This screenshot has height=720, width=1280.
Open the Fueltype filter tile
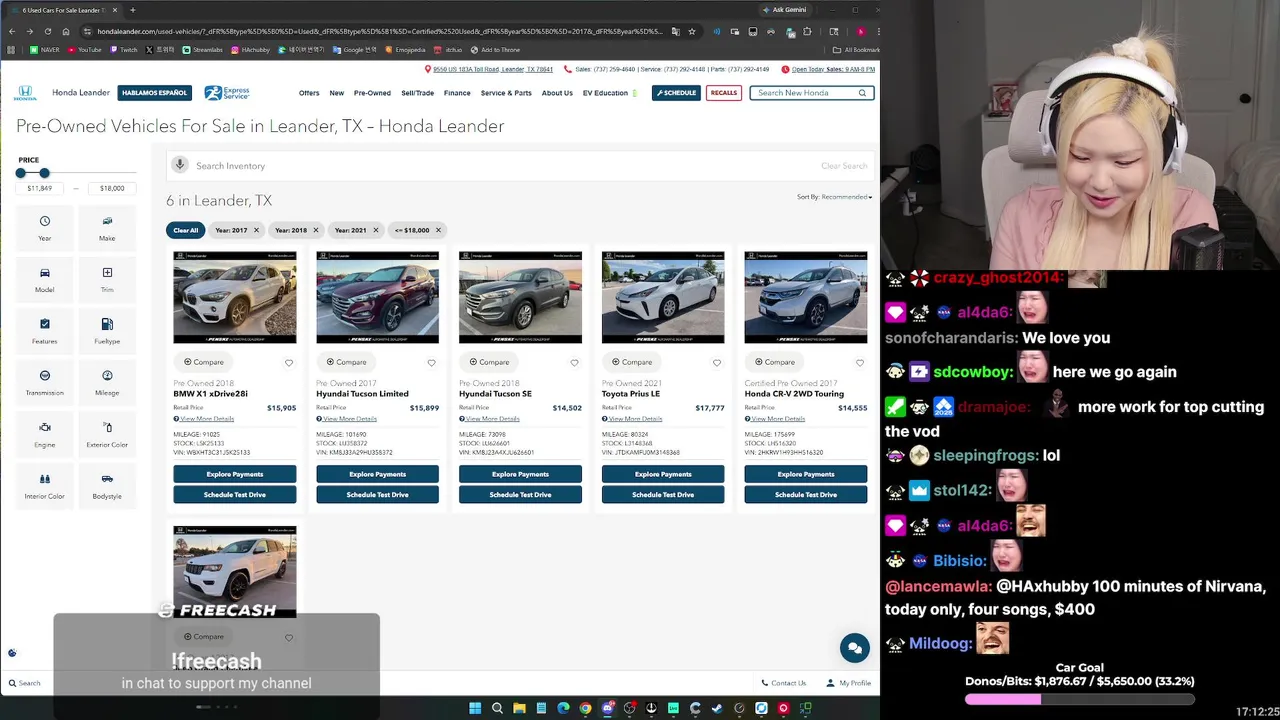107,331
